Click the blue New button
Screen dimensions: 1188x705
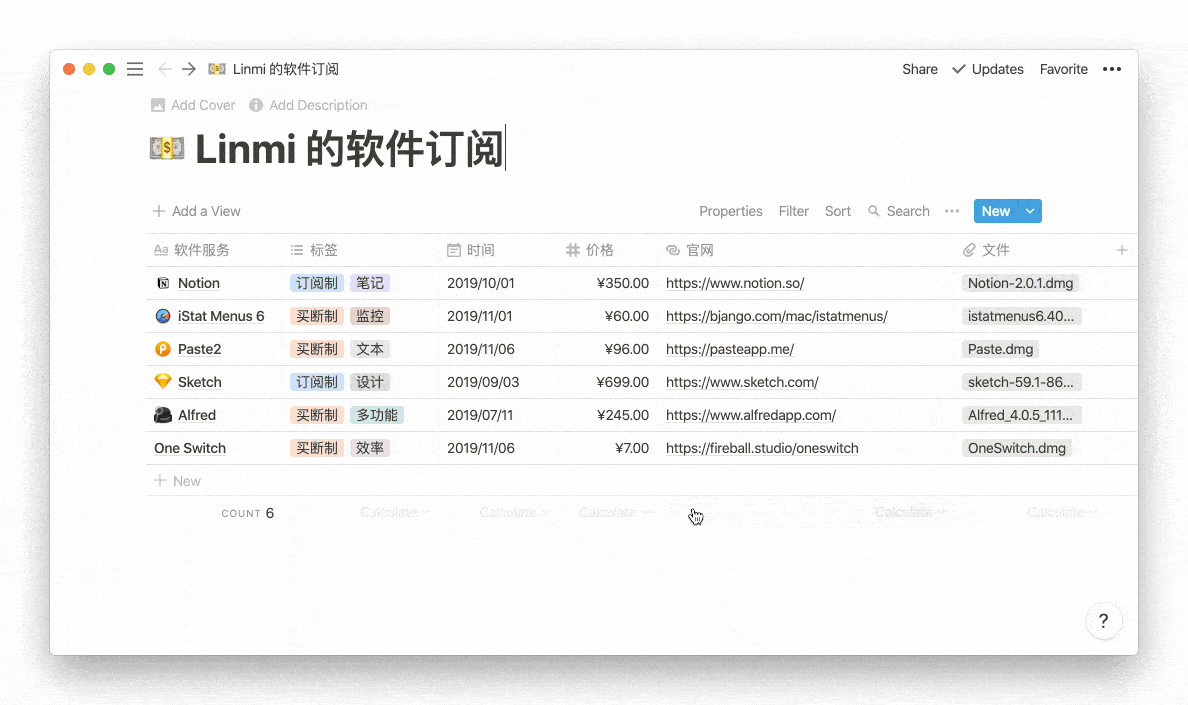[996, 211]
